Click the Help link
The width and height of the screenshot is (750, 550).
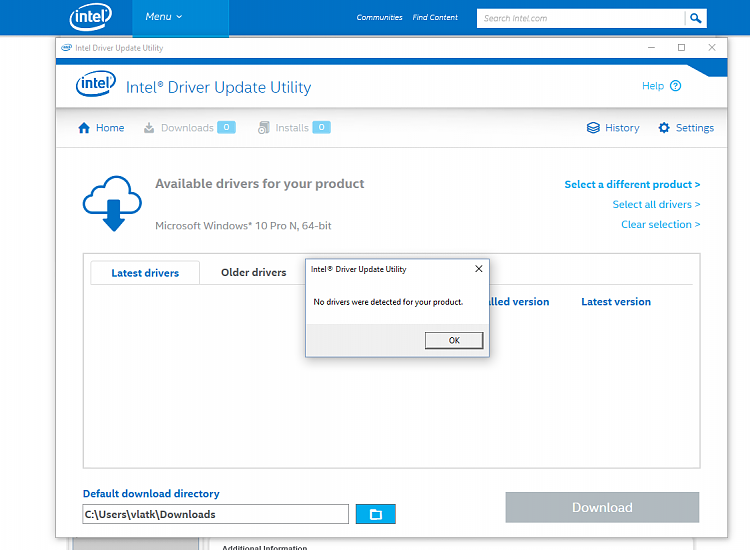(x=652, y=86)
